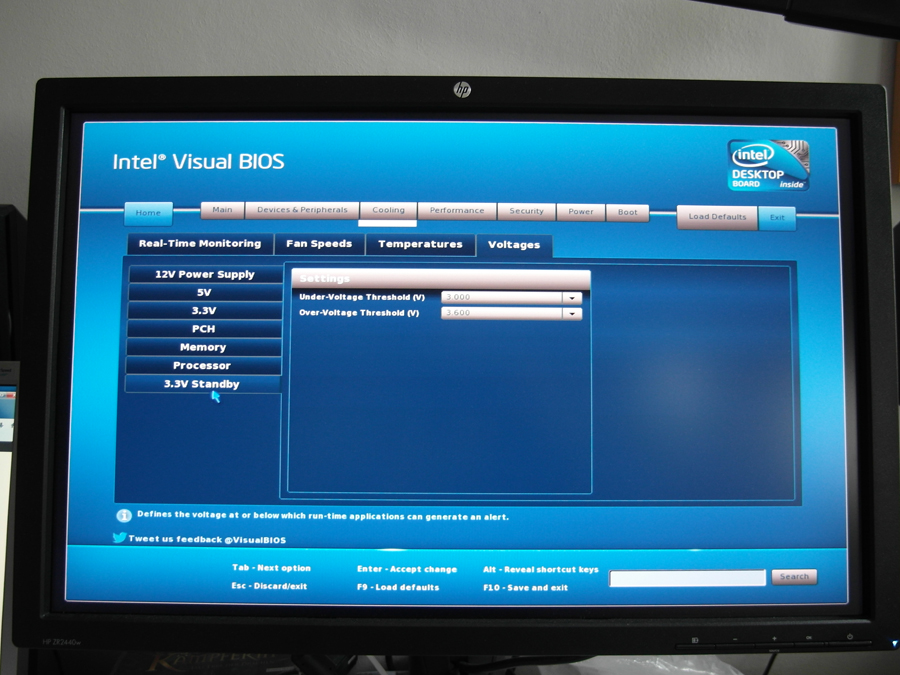
Task: Open Devices & Peripherals menu
Action: tap(302, 210)
